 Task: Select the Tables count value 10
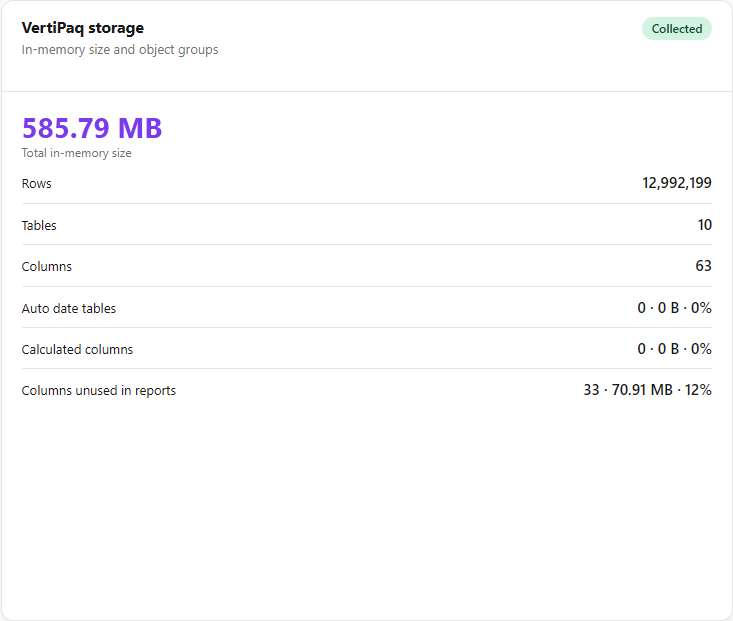[x=704, y=225]
